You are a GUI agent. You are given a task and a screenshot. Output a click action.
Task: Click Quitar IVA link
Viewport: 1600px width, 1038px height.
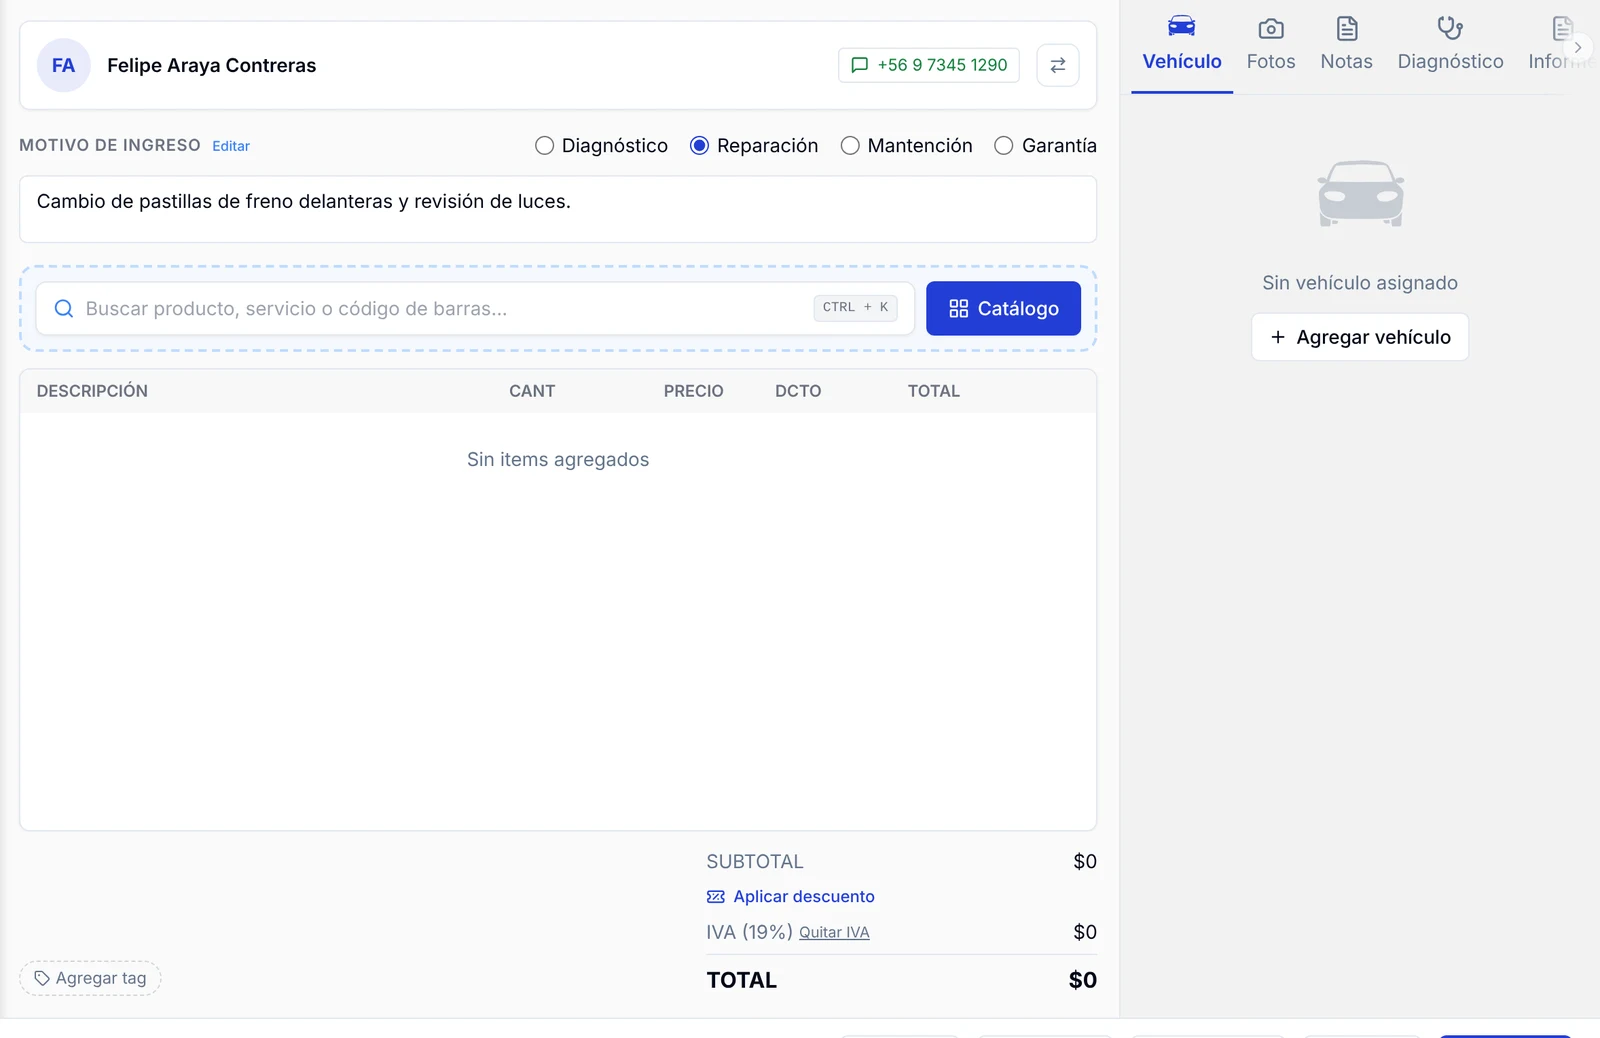pyautogui.click(x=834, y=932)
